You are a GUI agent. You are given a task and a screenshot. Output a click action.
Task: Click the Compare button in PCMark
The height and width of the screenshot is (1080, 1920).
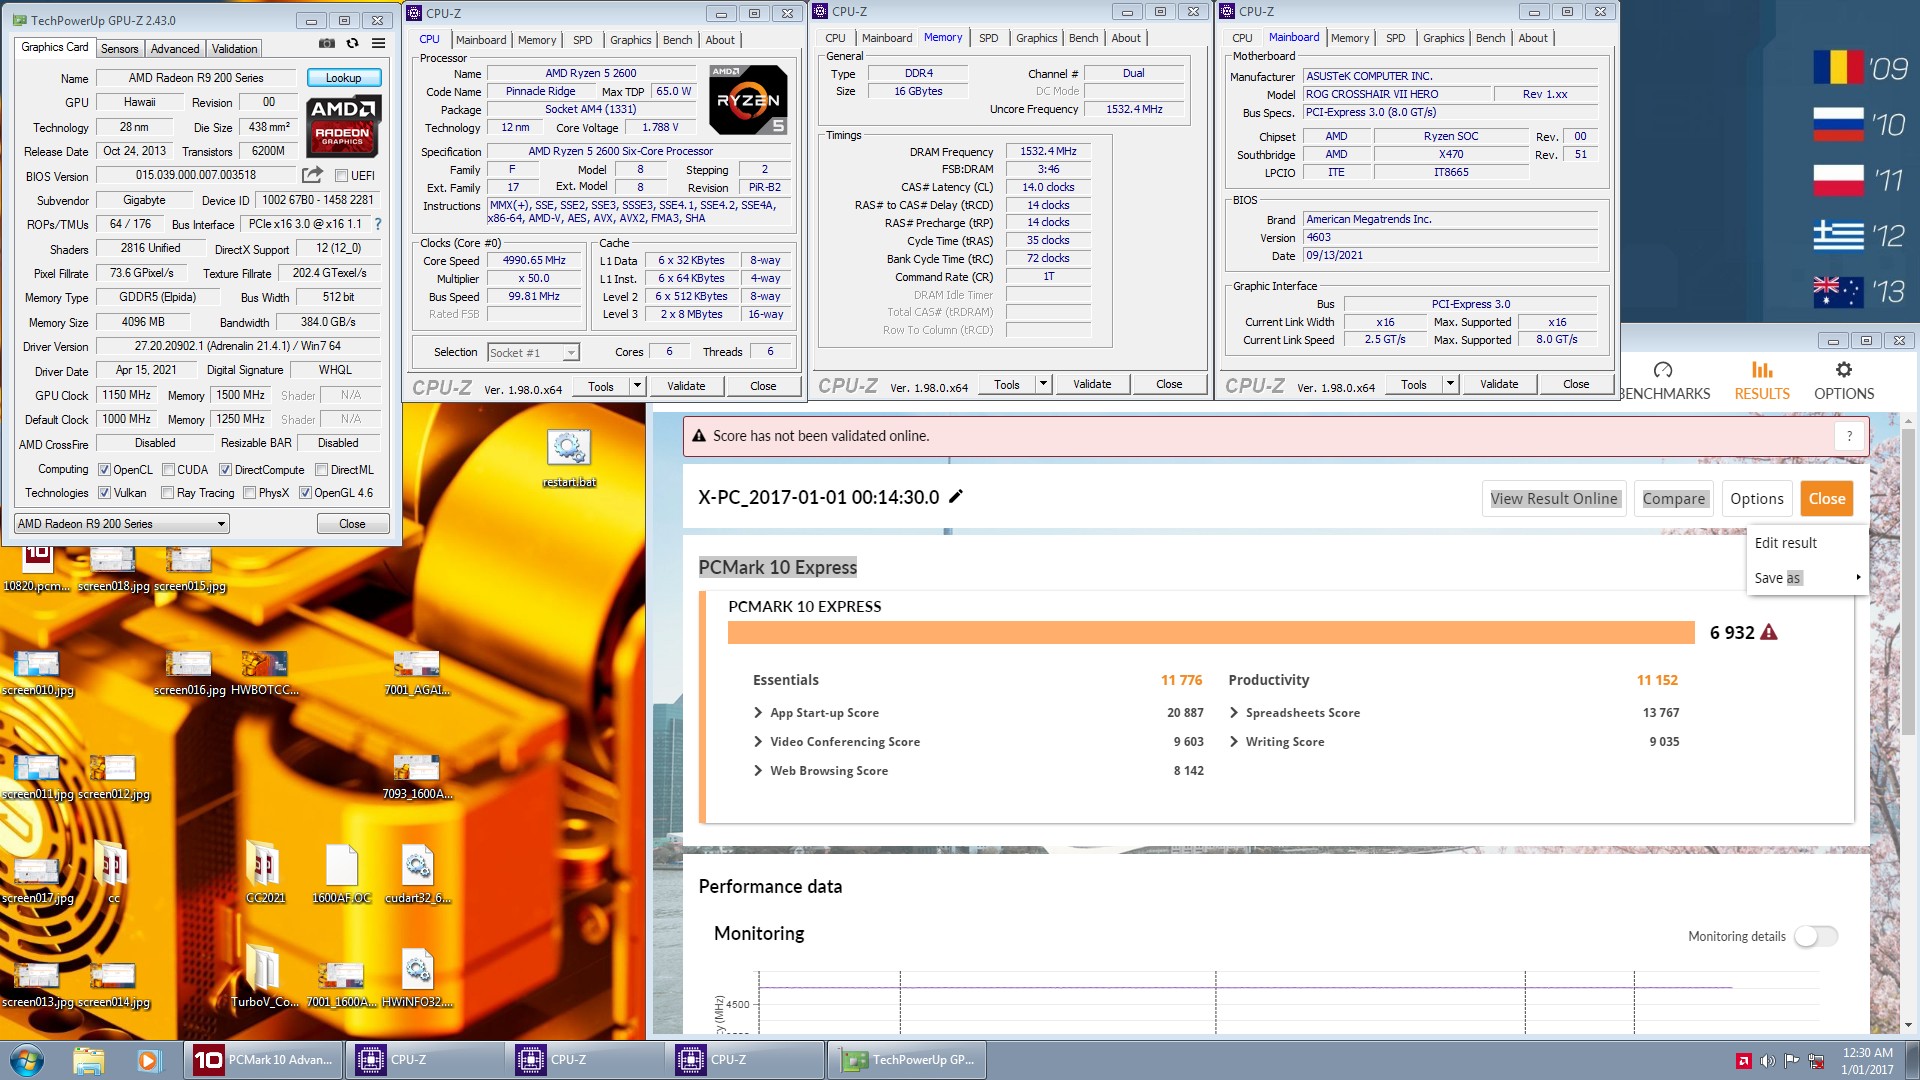1673,499
